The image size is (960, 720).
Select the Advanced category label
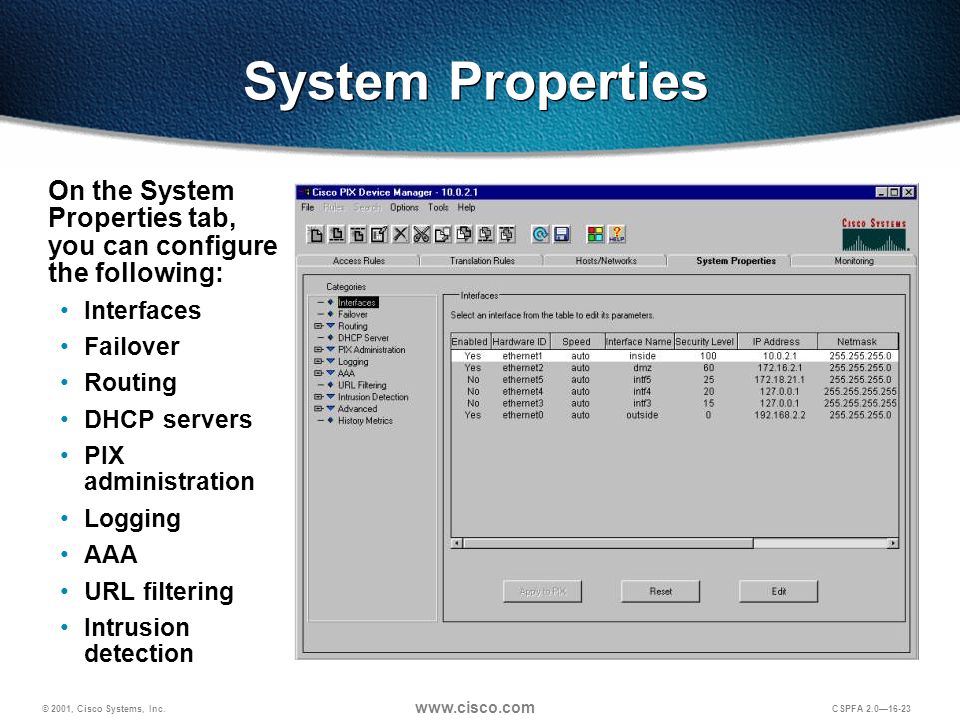tap(357, 408)
